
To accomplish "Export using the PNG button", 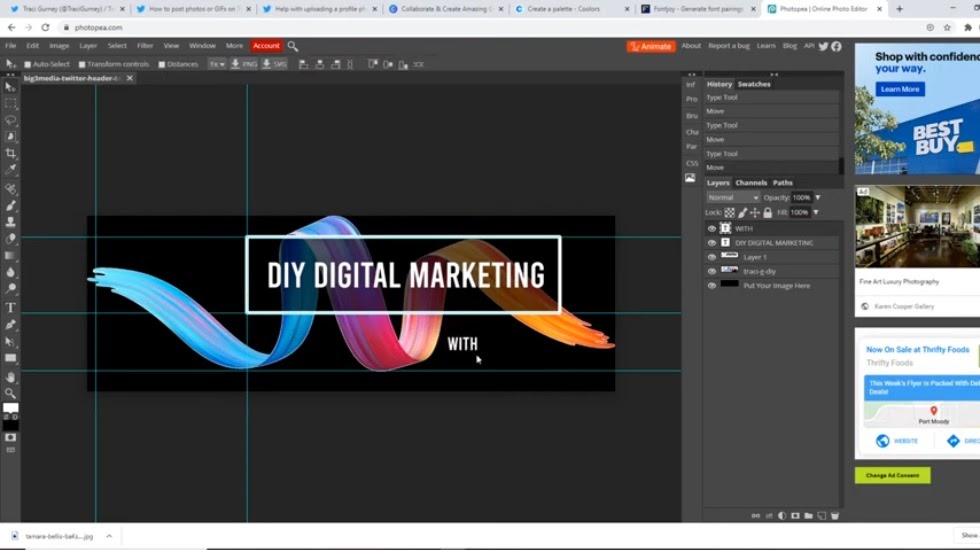I will [x=244, y=64].
